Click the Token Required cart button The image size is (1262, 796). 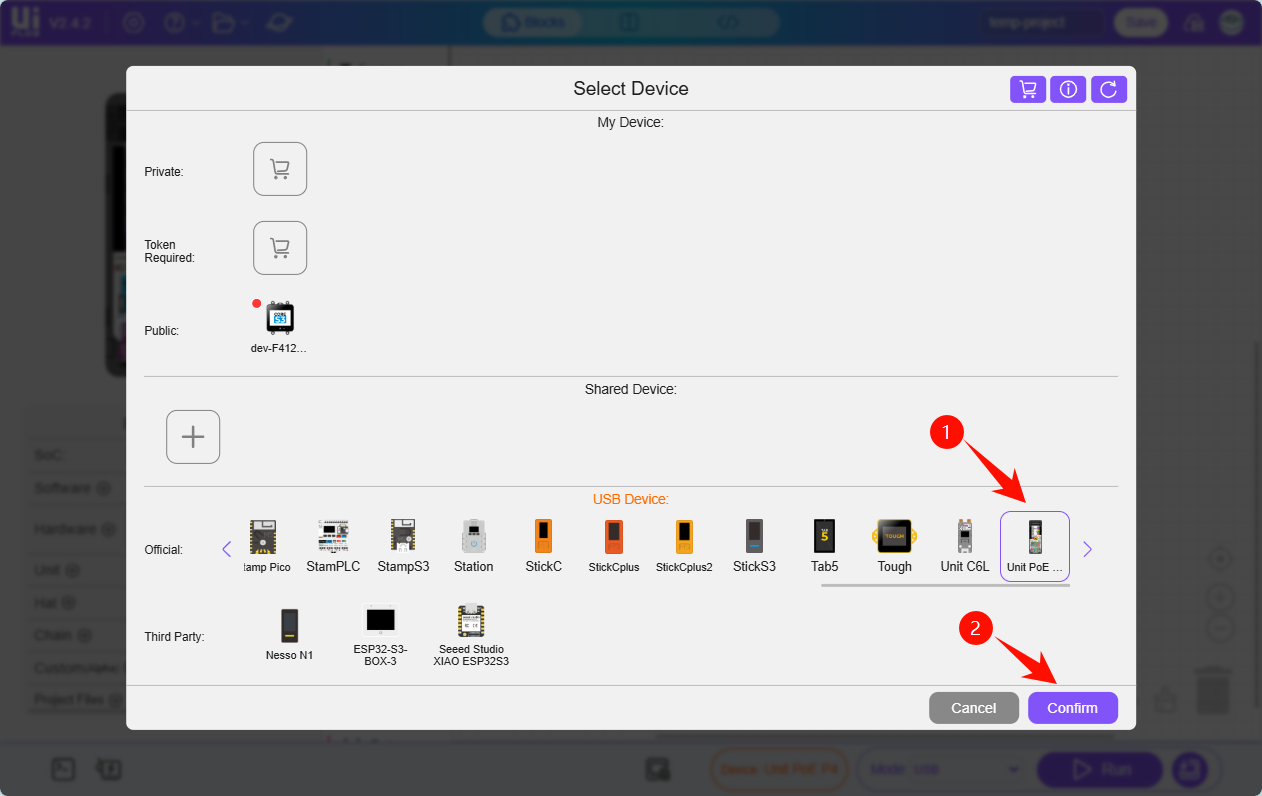pyautogui.click(x=280, y=248)
